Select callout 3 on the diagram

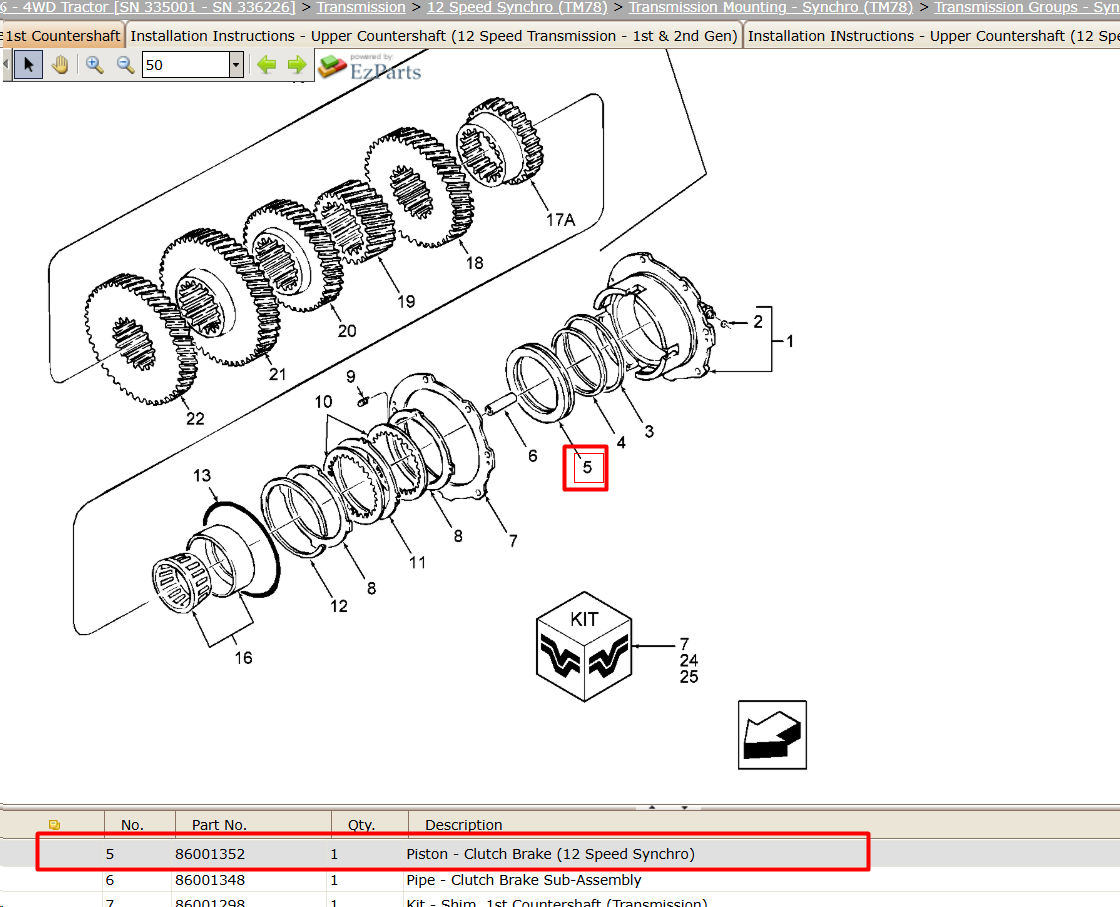click(x=649, y=431)
